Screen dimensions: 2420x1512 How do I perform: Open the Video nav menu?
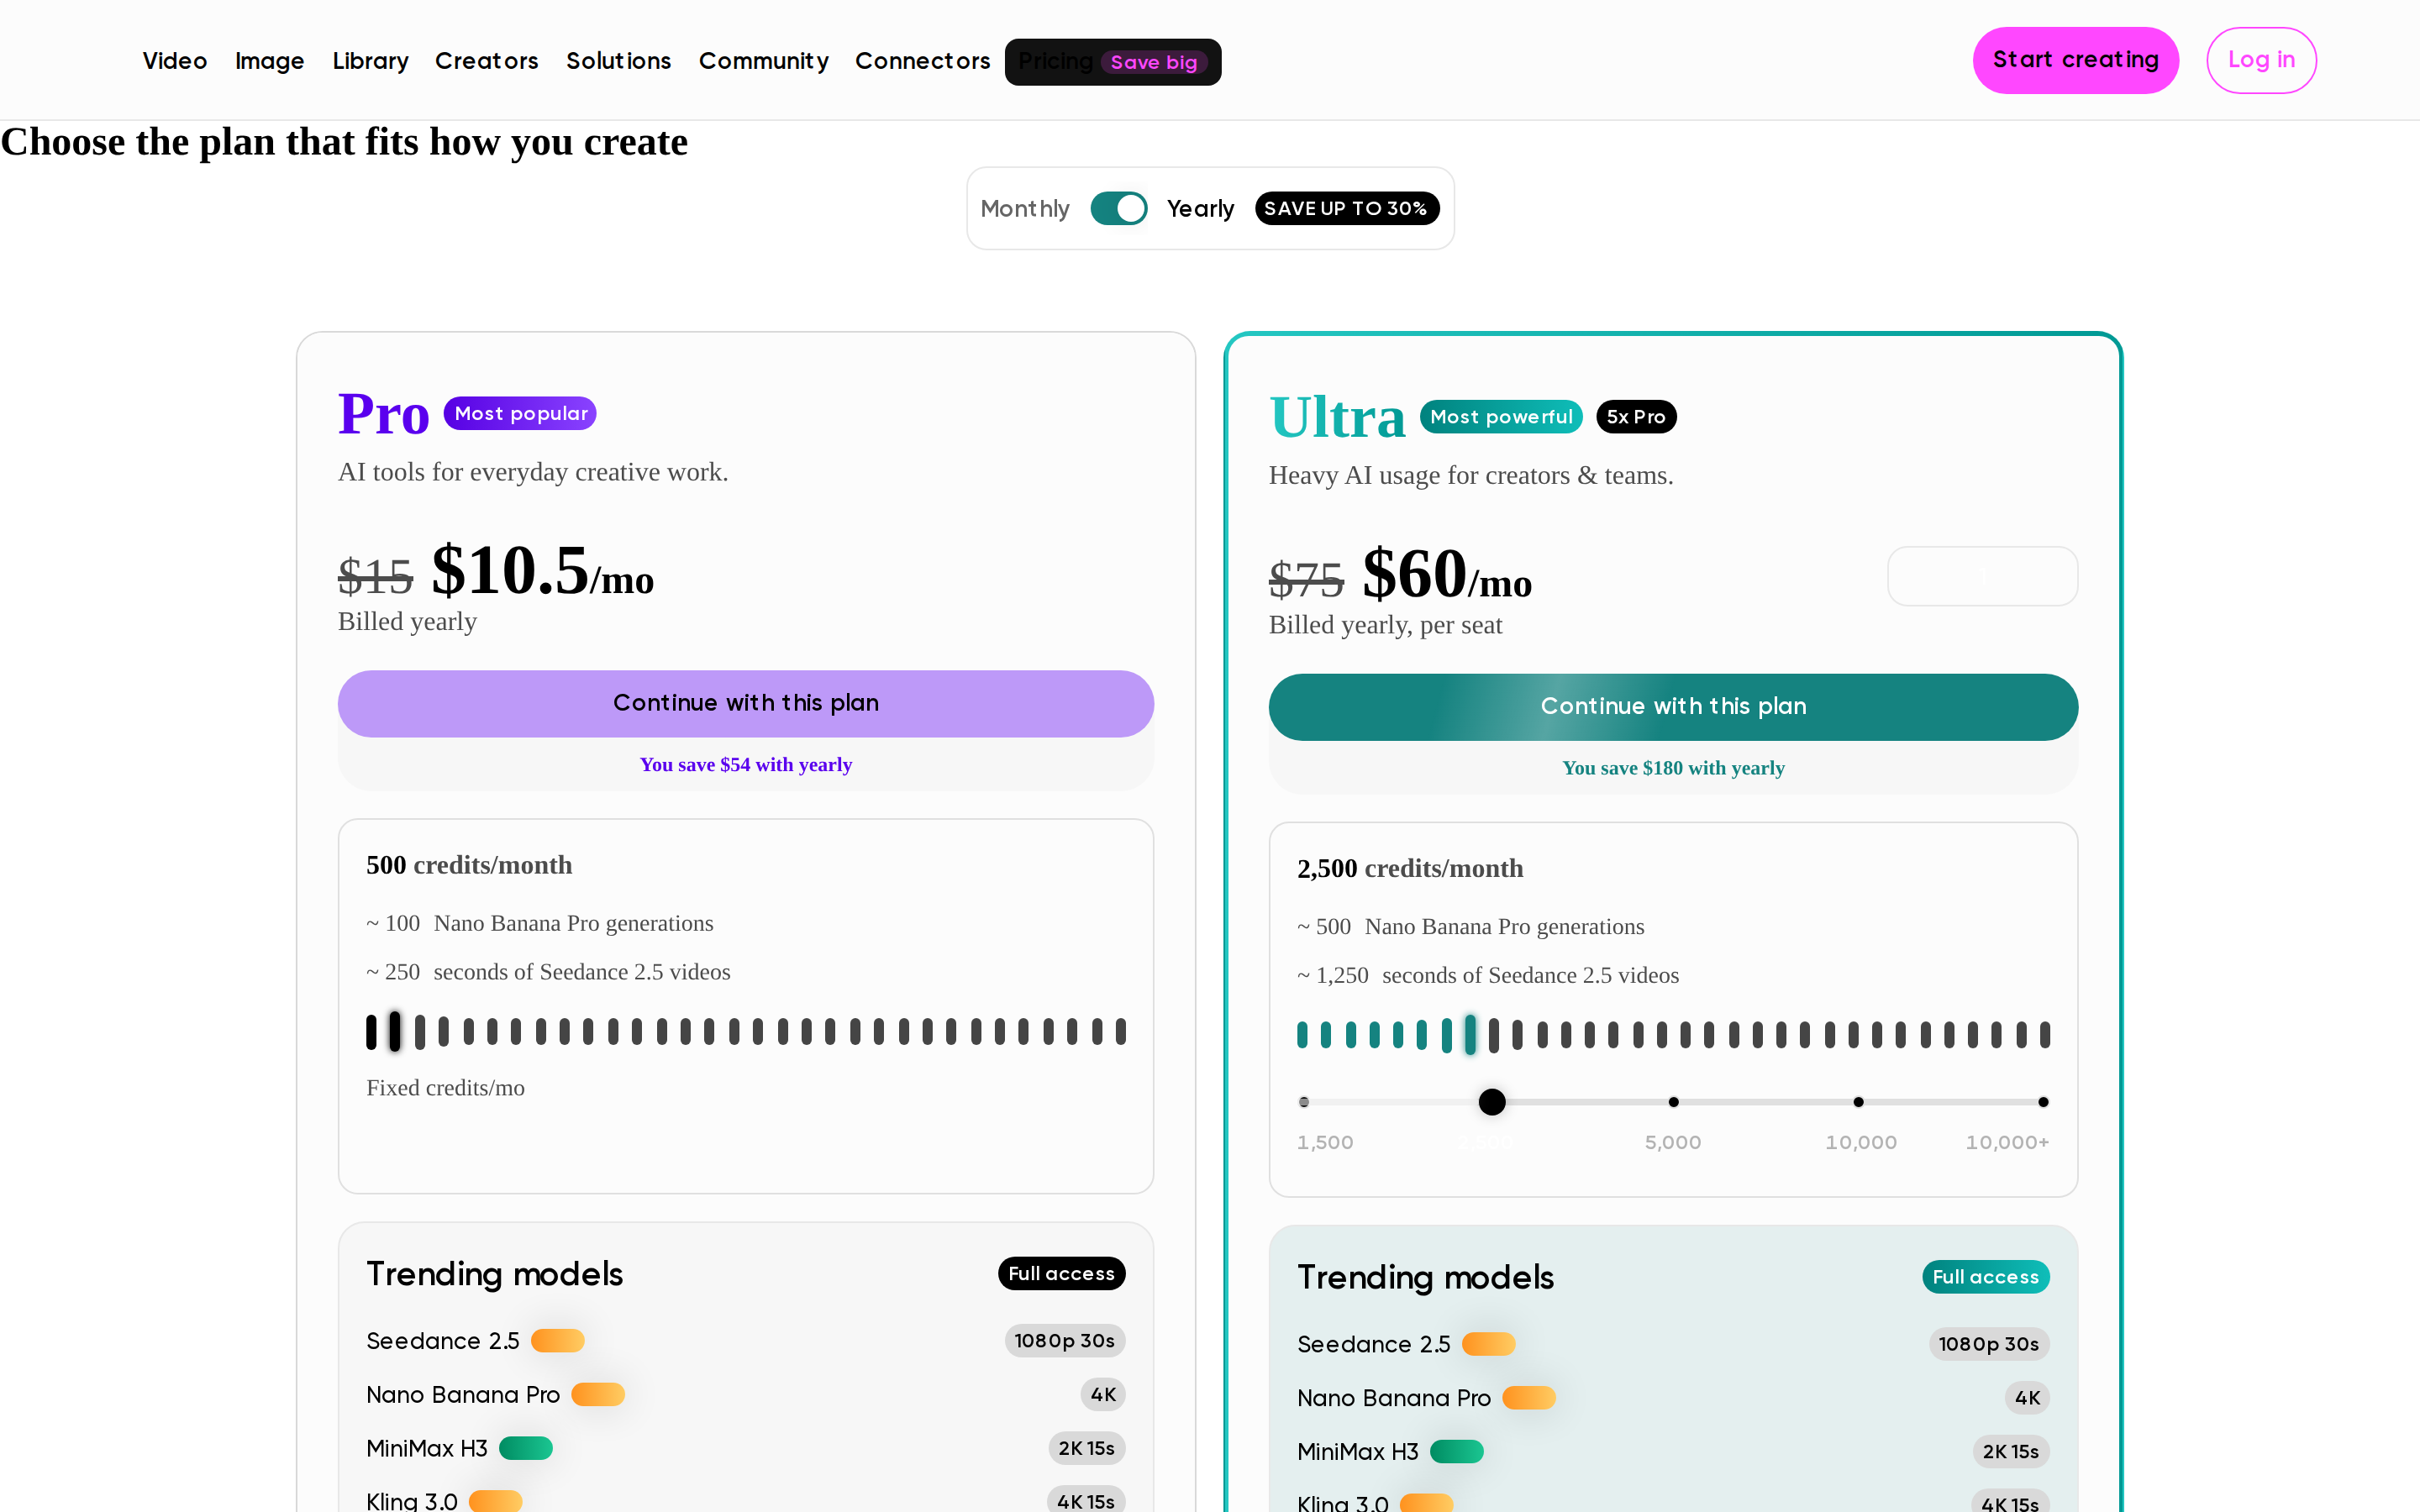pos(174,61)
